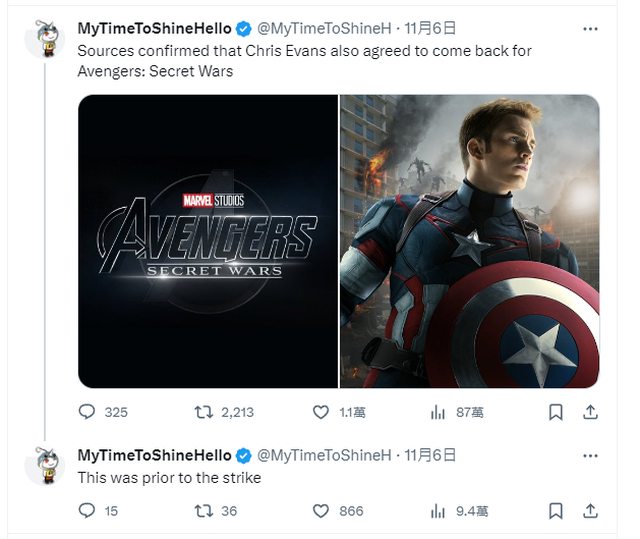
Task: View analytics of the second tweet
Action: click(438, 511)
